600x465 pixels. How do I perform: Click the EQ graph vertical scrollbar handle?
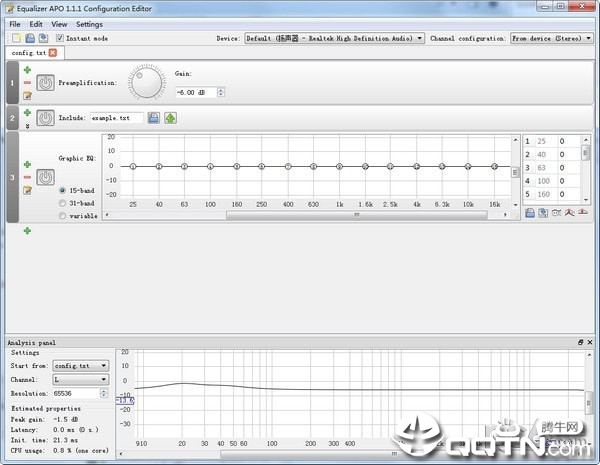click(515, 172)
